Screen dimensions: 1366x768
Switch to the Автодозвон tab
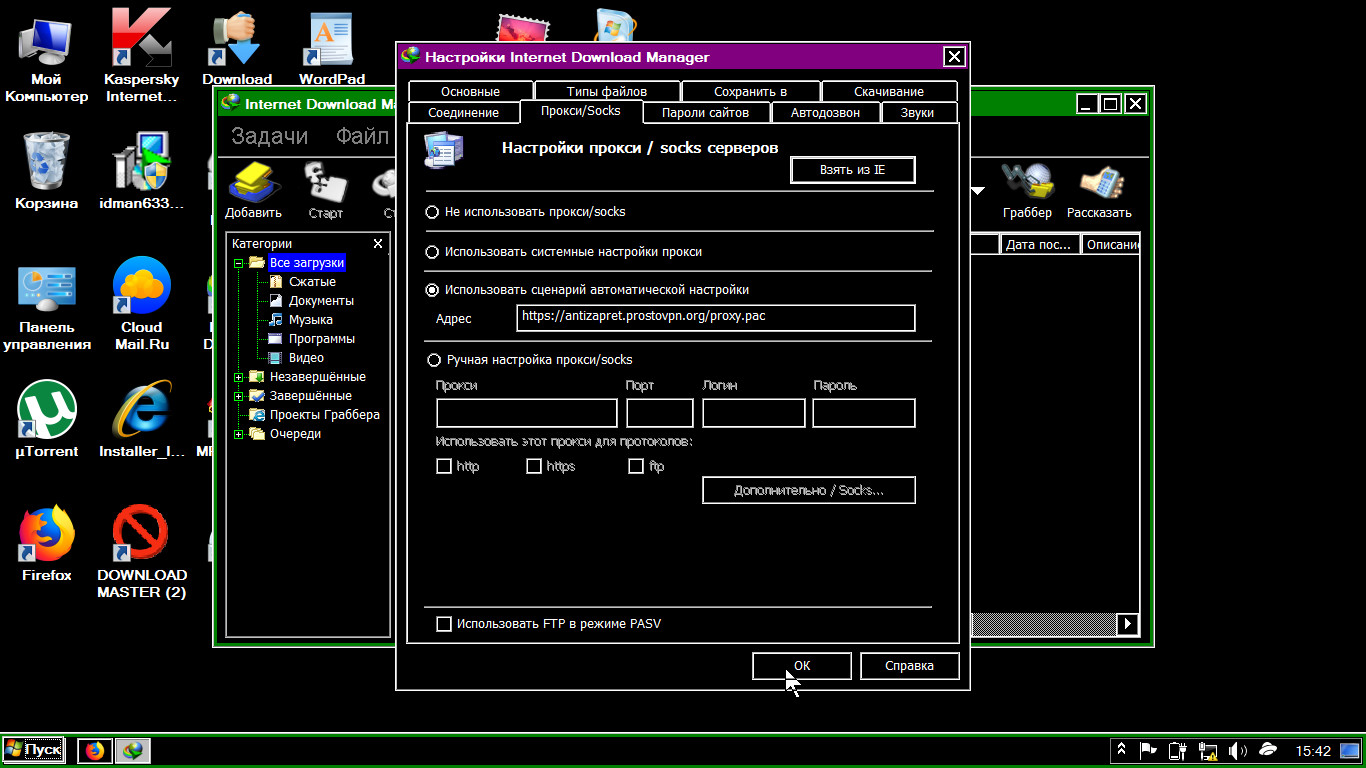826,112
